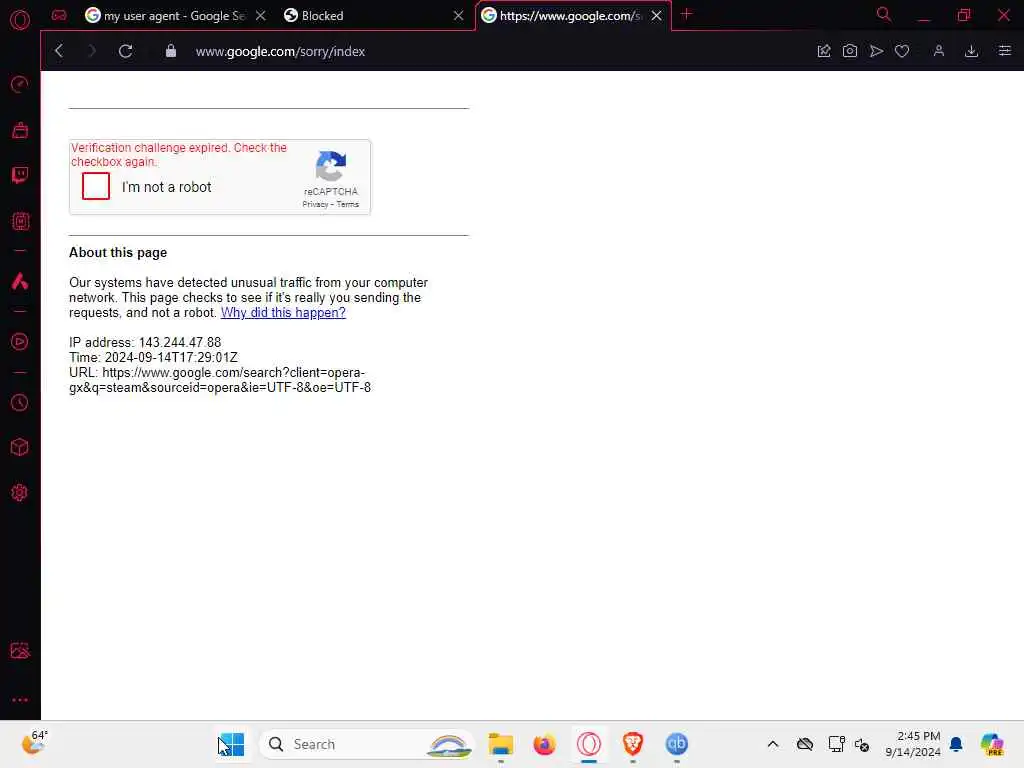The height and width of the screenshot is (768, 1024).
Task: Open Copilot preview icon in taskbar
Action: 991,744
